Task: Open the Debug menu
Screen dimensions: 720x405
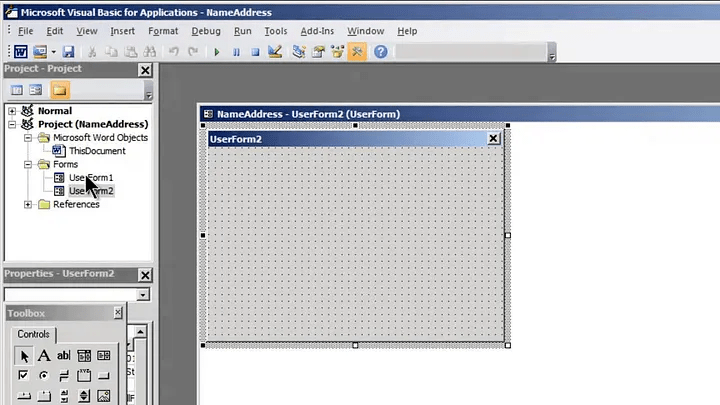Action: (x=206, y=31)
